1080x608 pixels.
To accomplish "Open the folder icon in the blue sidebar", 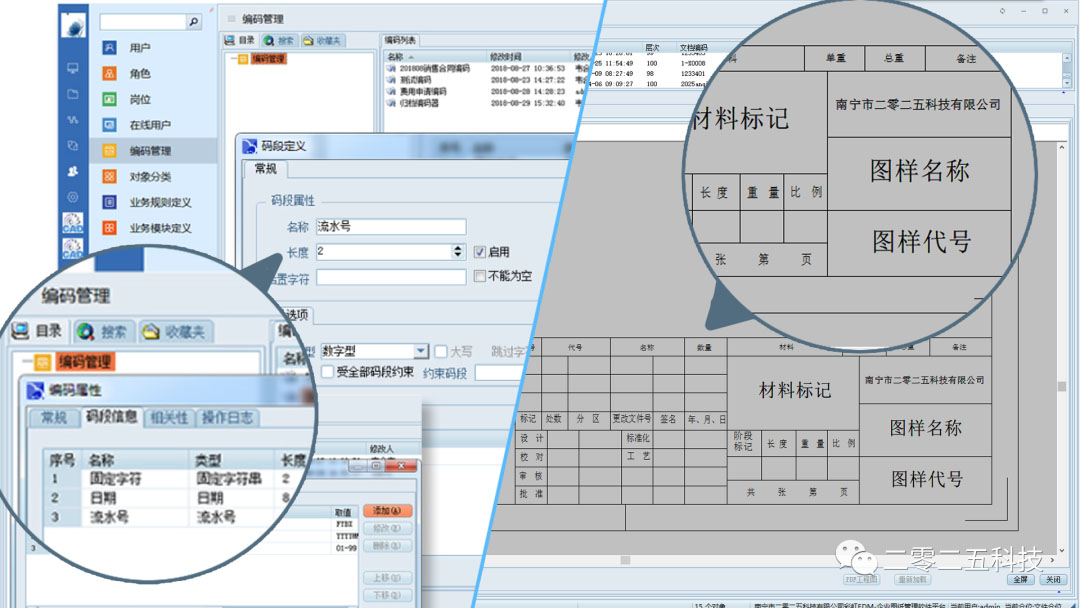I will point(73,94).
